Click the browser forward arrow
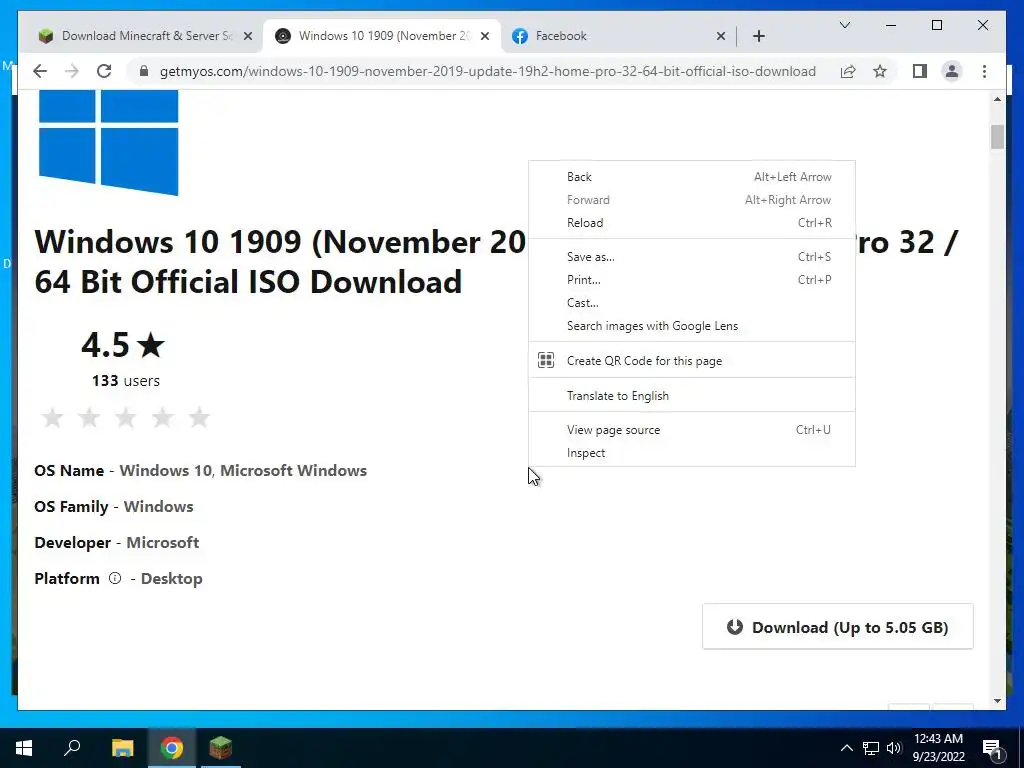 pyautogui.click(x=72, y=71)
